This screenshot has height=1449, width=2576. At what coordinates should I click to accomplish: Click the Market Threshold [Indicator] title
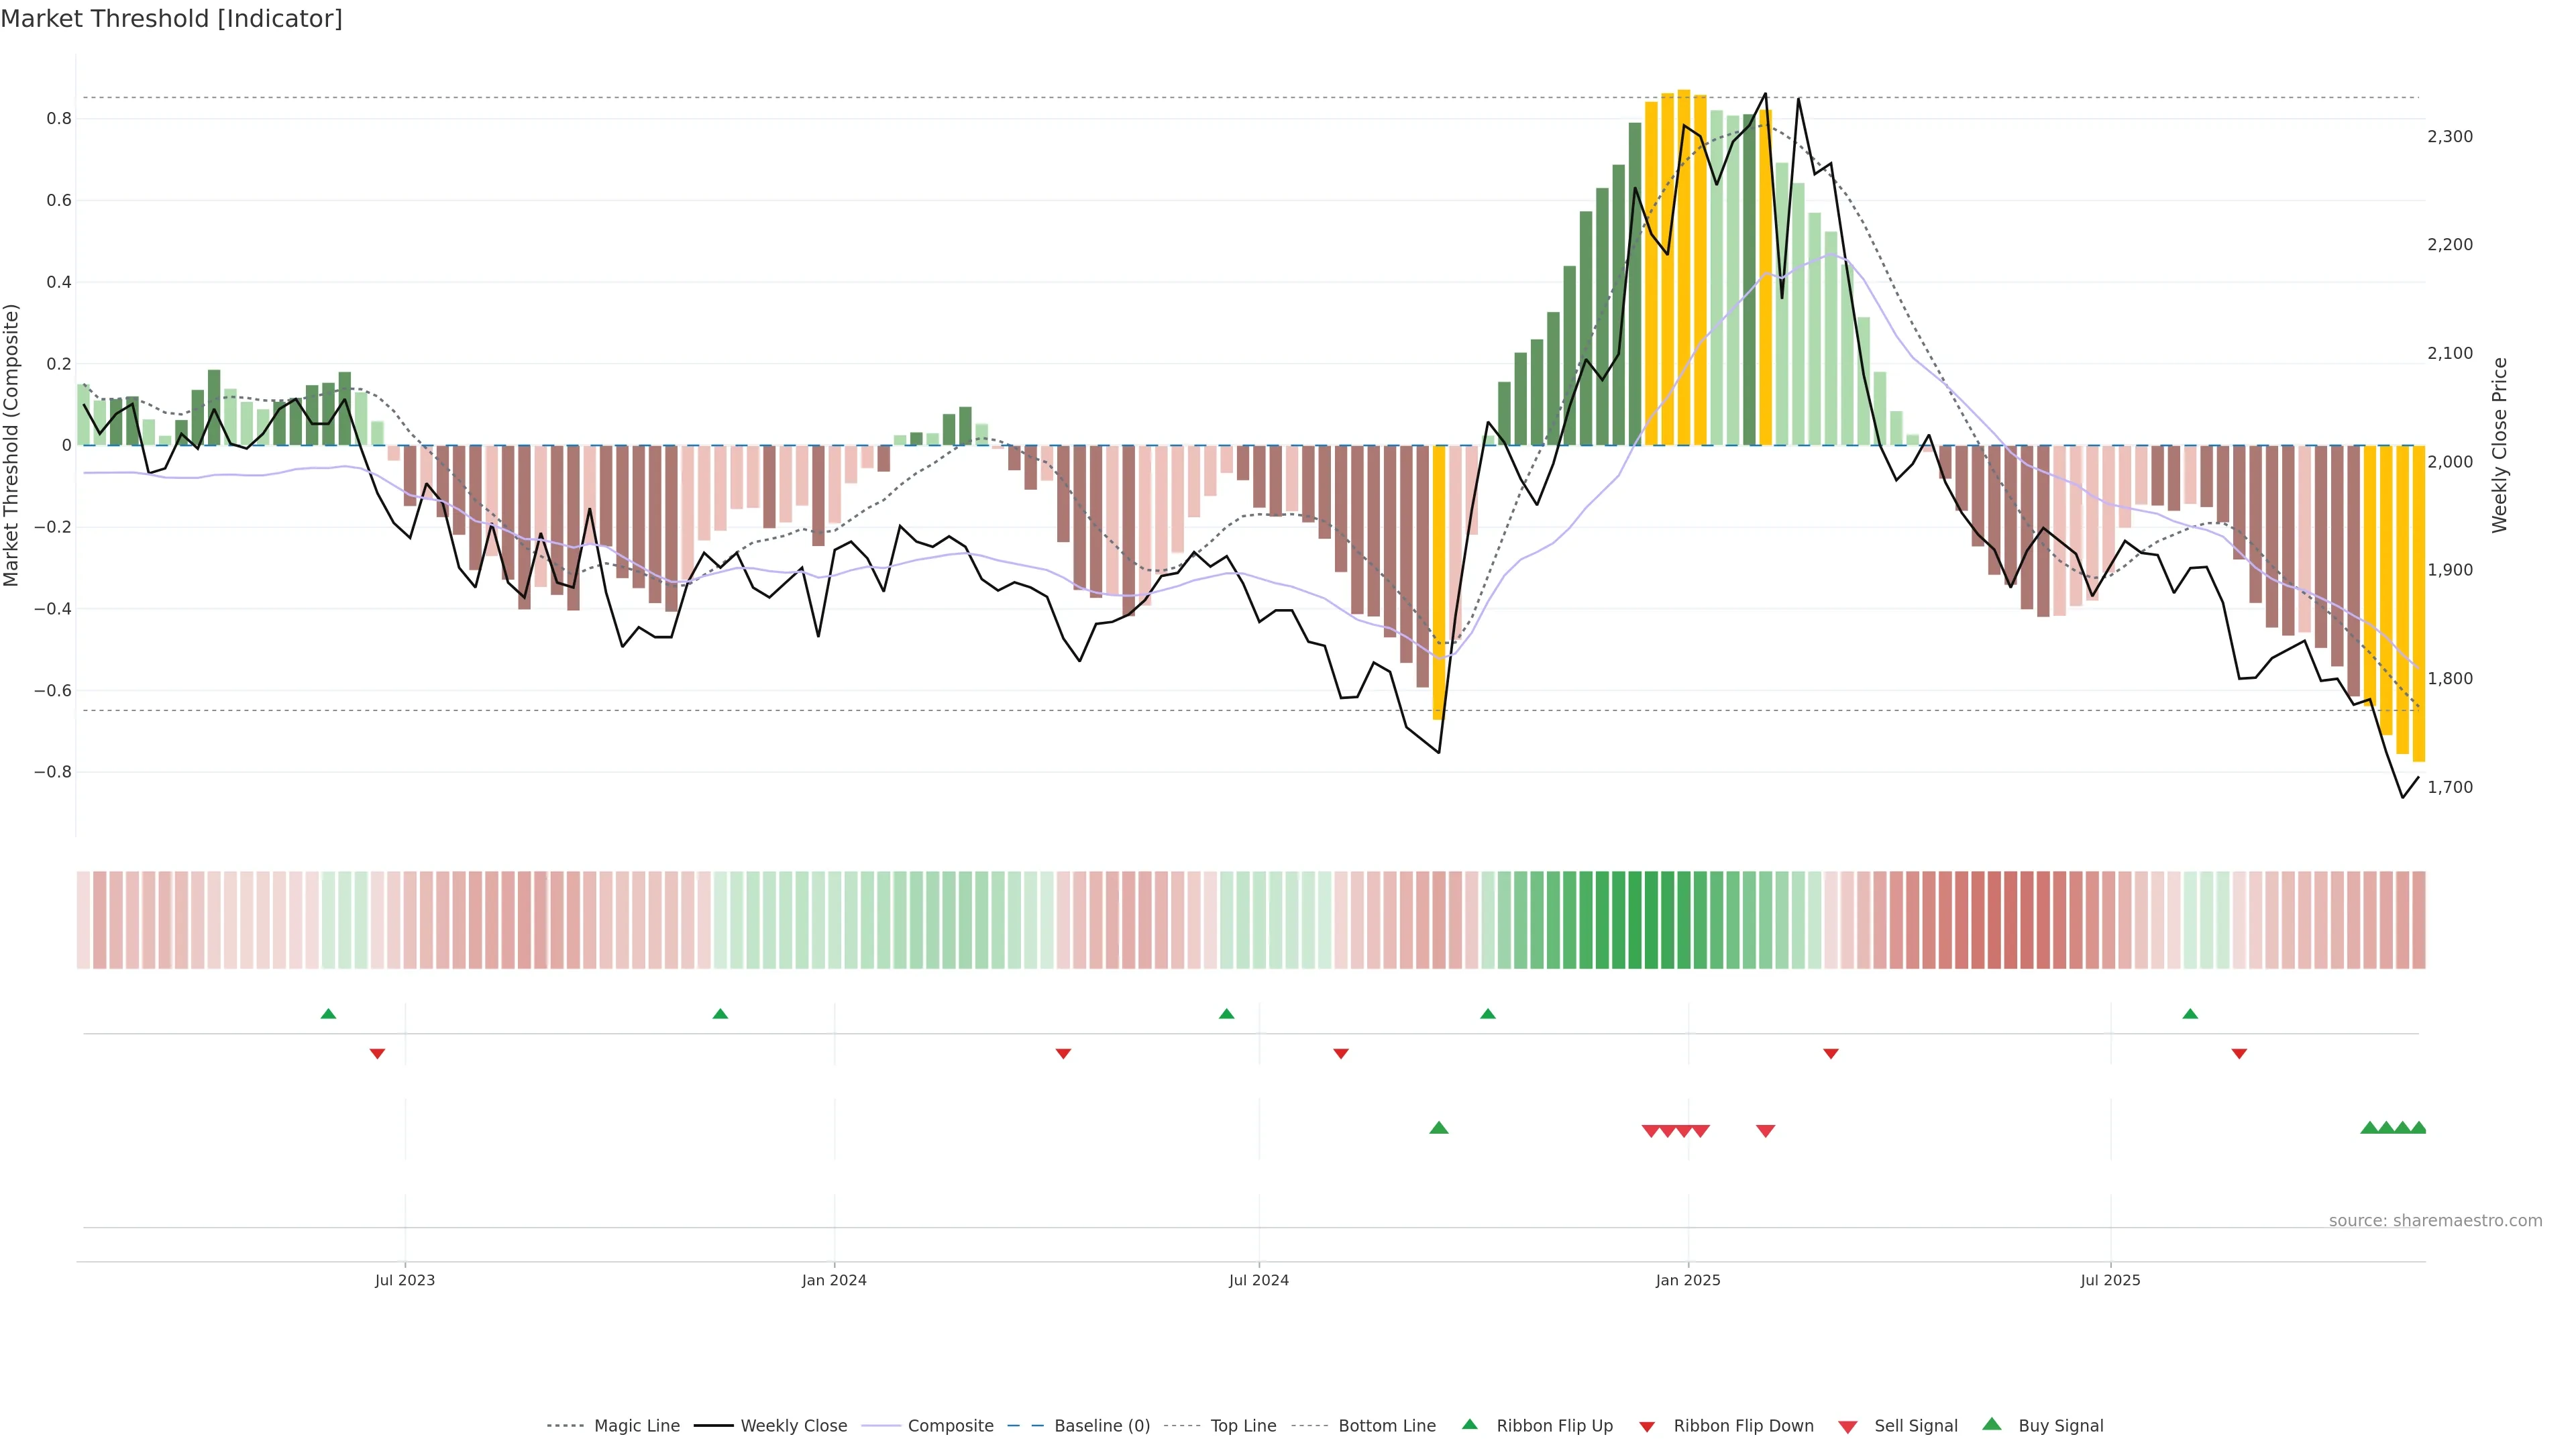click(x=171, y=19)
